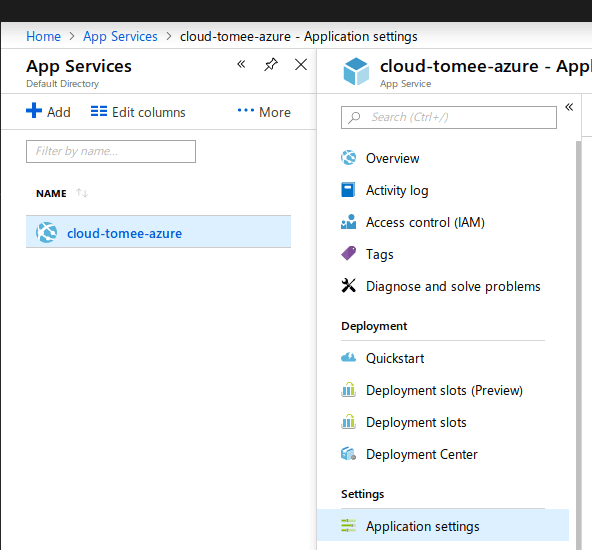This screenshot has width=592, height=550.
Task: Click the Edit columns grid icon
Action: click(x=99, y=111)
